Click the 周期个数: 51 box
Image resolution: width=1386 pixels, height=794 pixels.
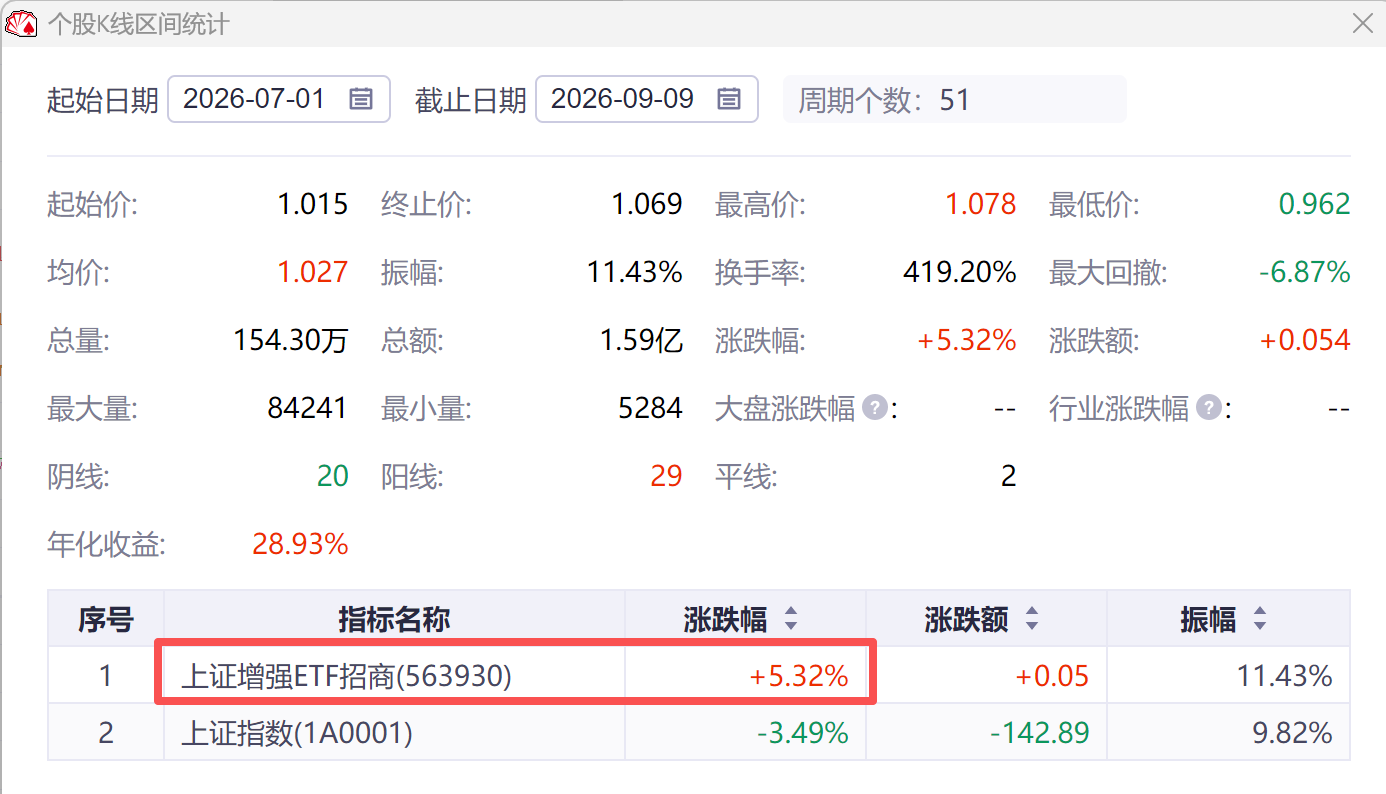click(x=955, y=99)
